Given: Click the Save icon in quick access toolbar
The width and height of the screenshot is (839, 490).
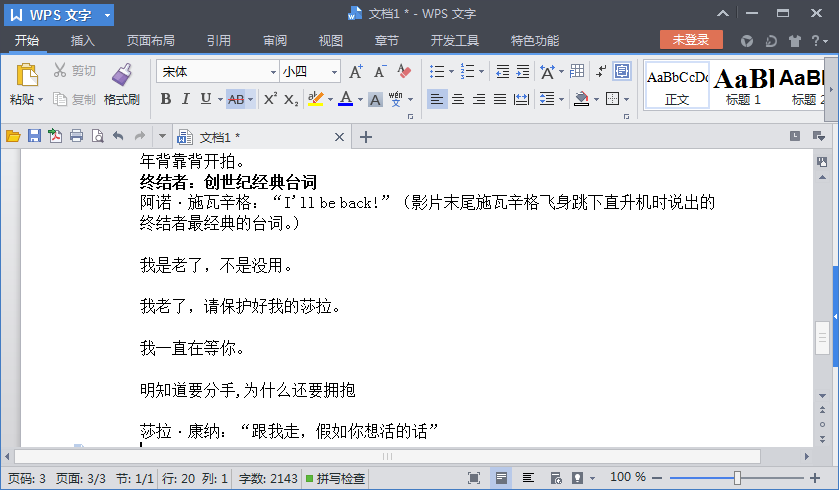Looking at the screenshot, I should 34,137.
